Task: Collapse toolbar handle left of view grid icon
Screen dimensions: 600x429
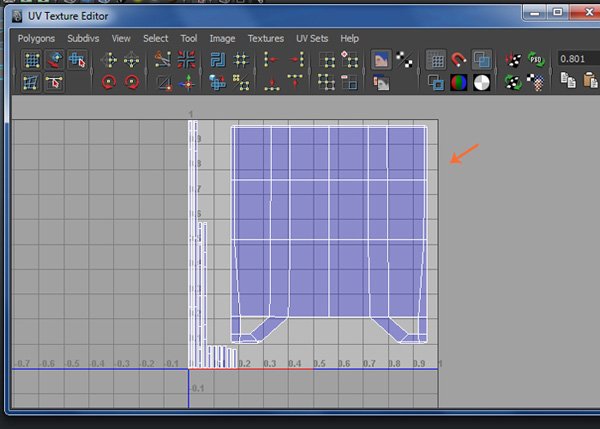Action: click(x=419, y=71)
